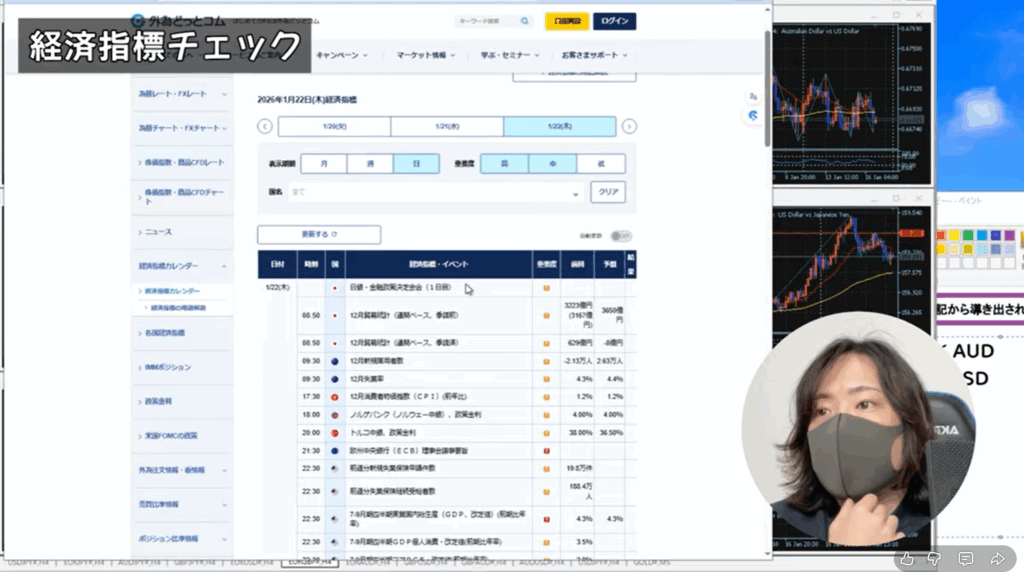Click the クリア button
1024x572 pixels.
607,192
